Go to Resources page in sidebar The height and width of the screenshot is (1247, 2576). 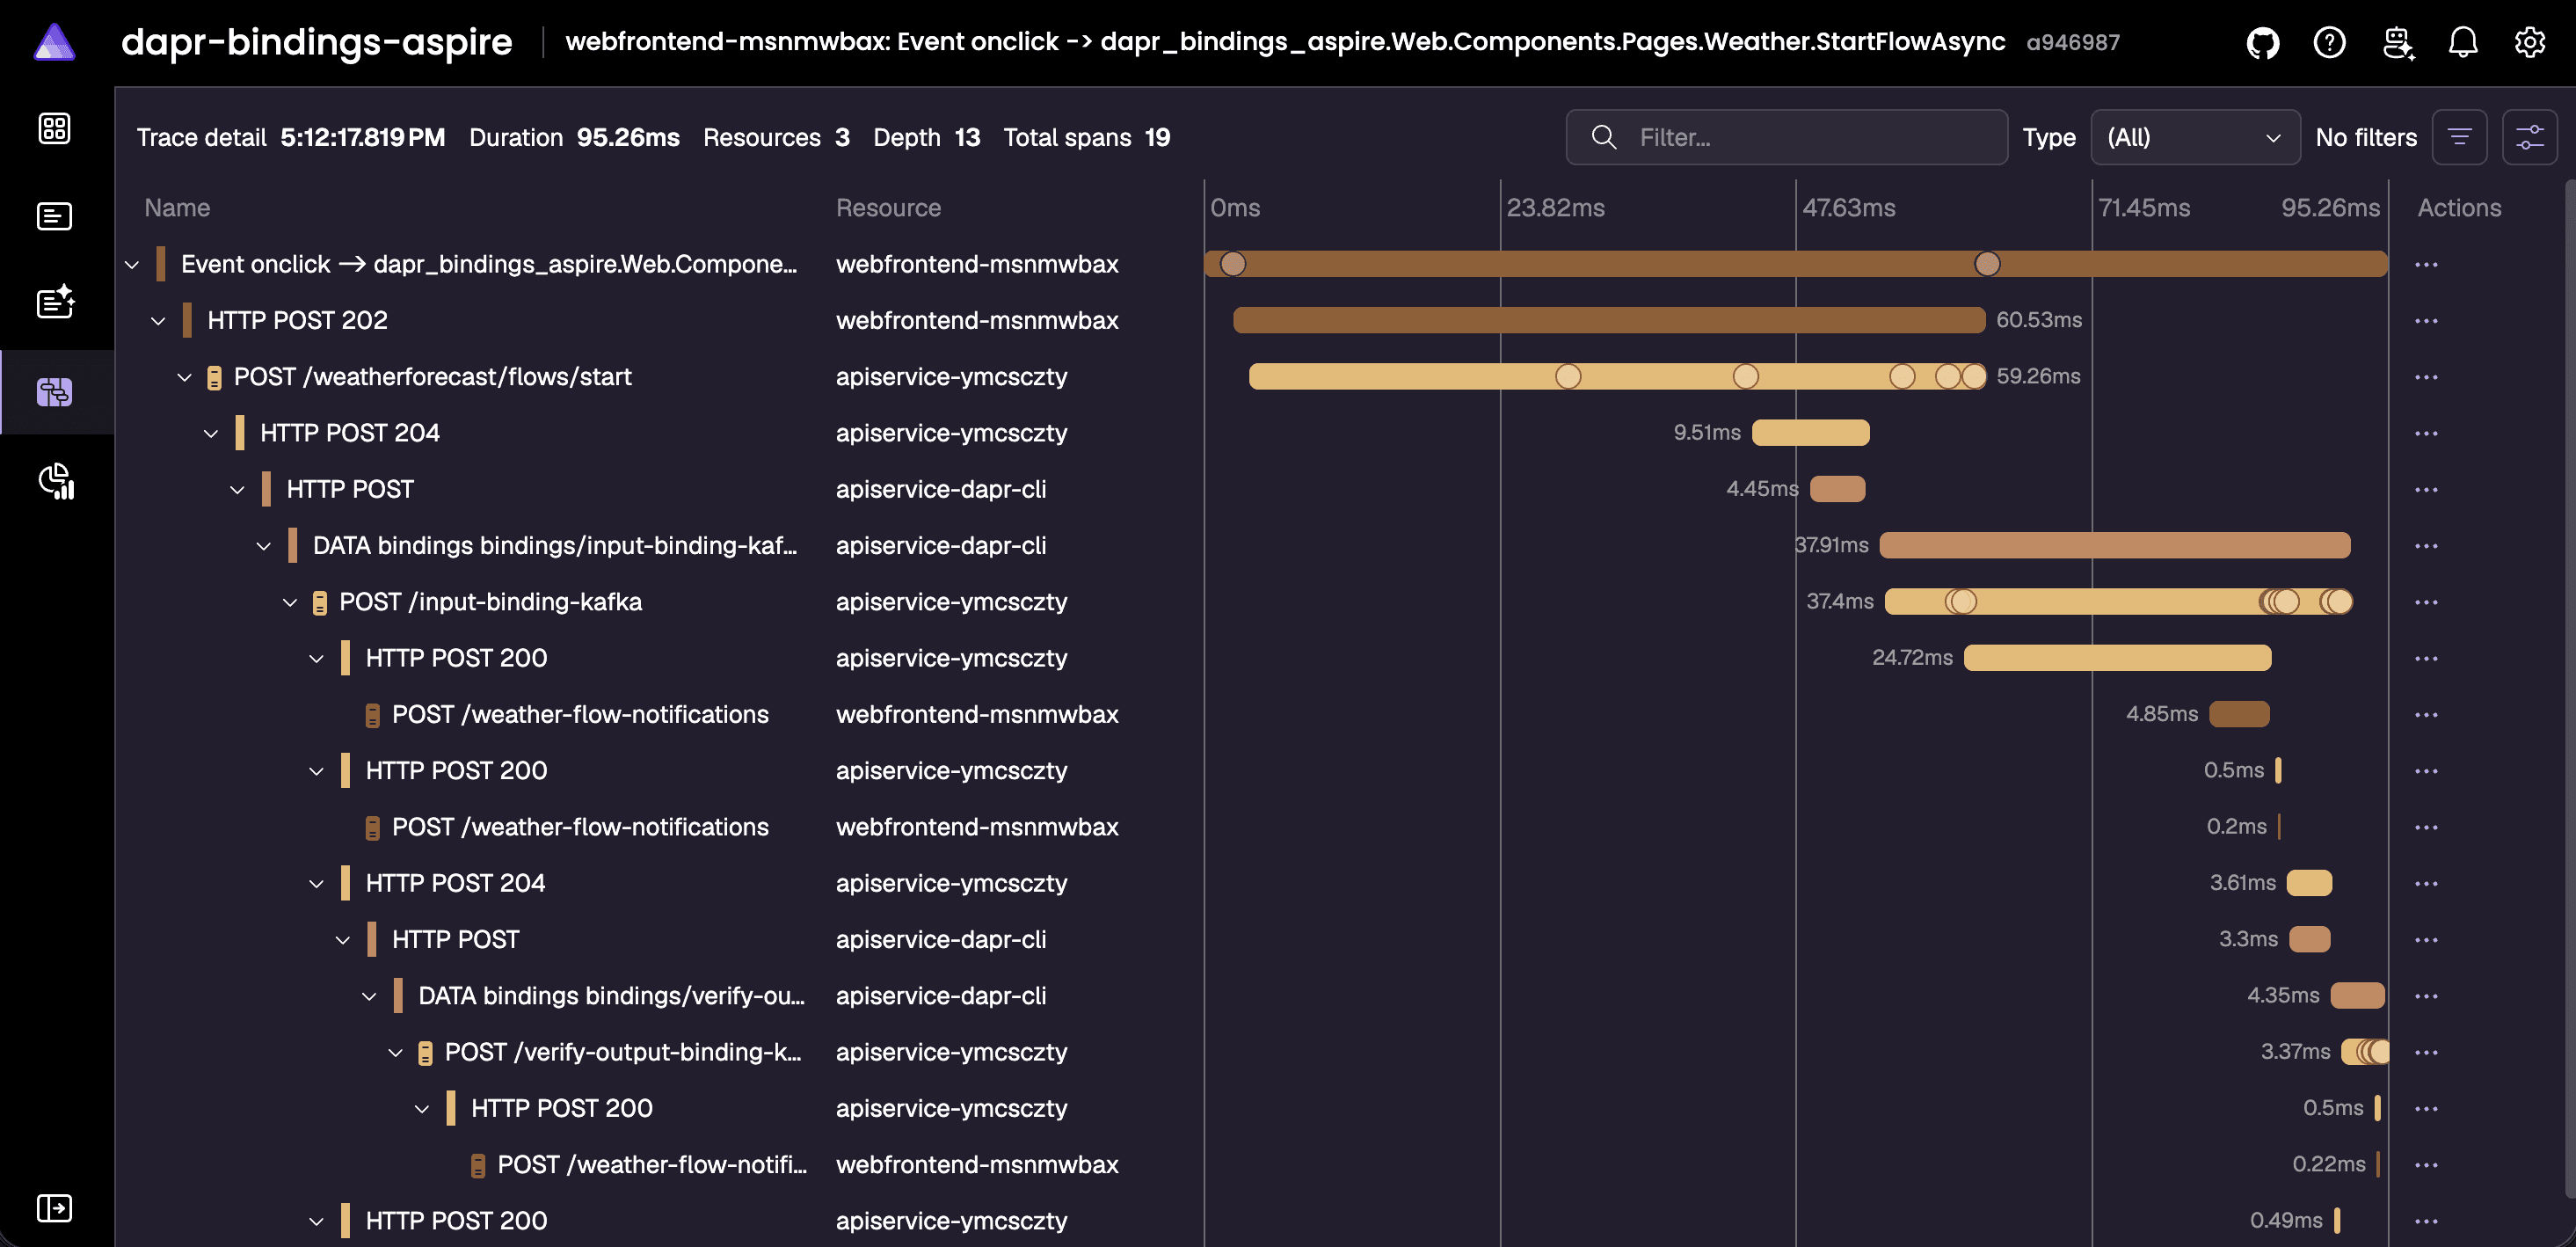tap(54, 128)
